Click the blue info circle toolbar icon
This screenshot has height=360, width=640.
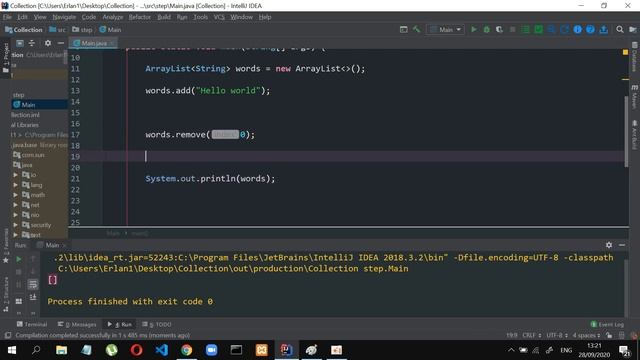(578, 29)
